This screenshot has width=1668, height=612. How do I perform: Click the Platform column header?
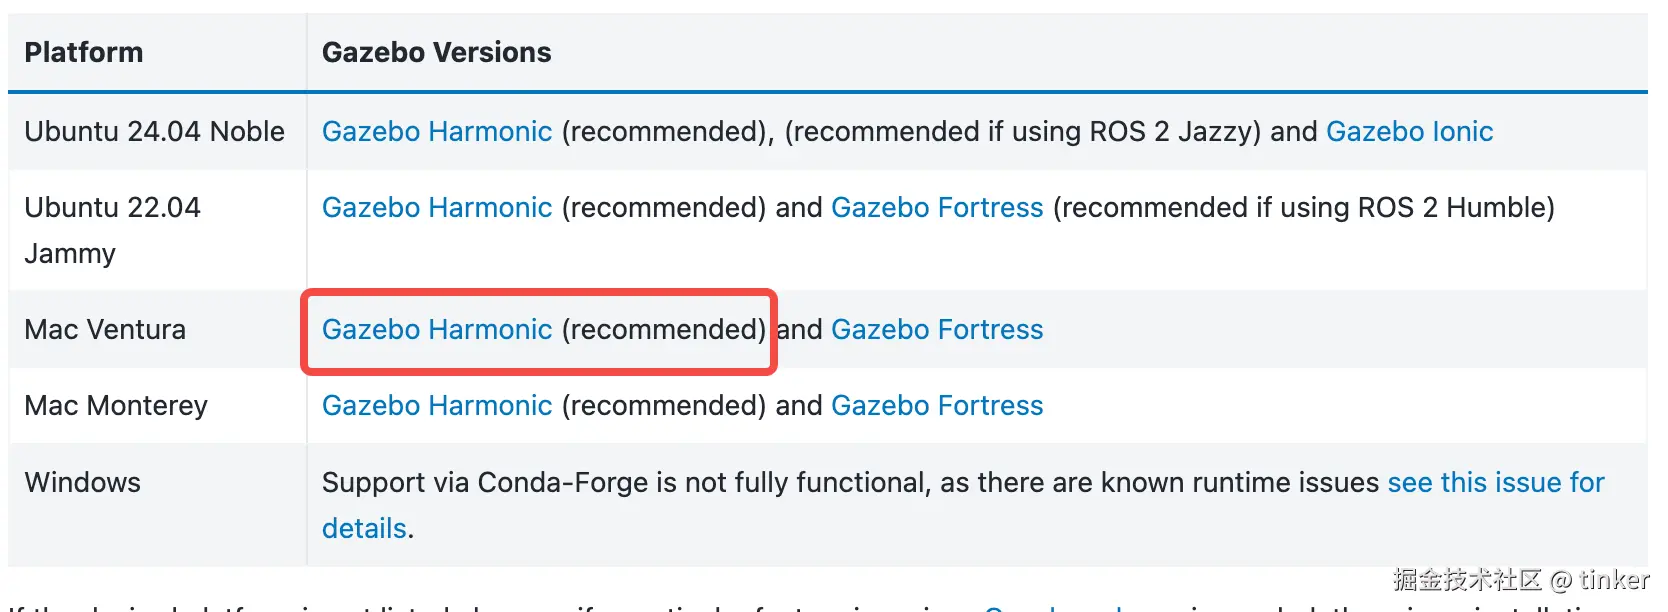click(x=84, y=52)
